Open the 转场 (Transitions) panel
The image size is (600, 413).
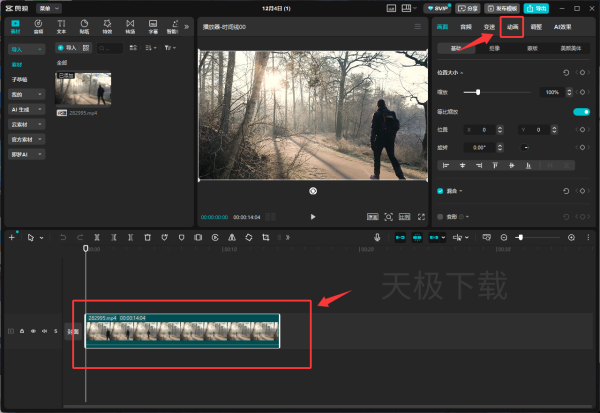[129, 26]
